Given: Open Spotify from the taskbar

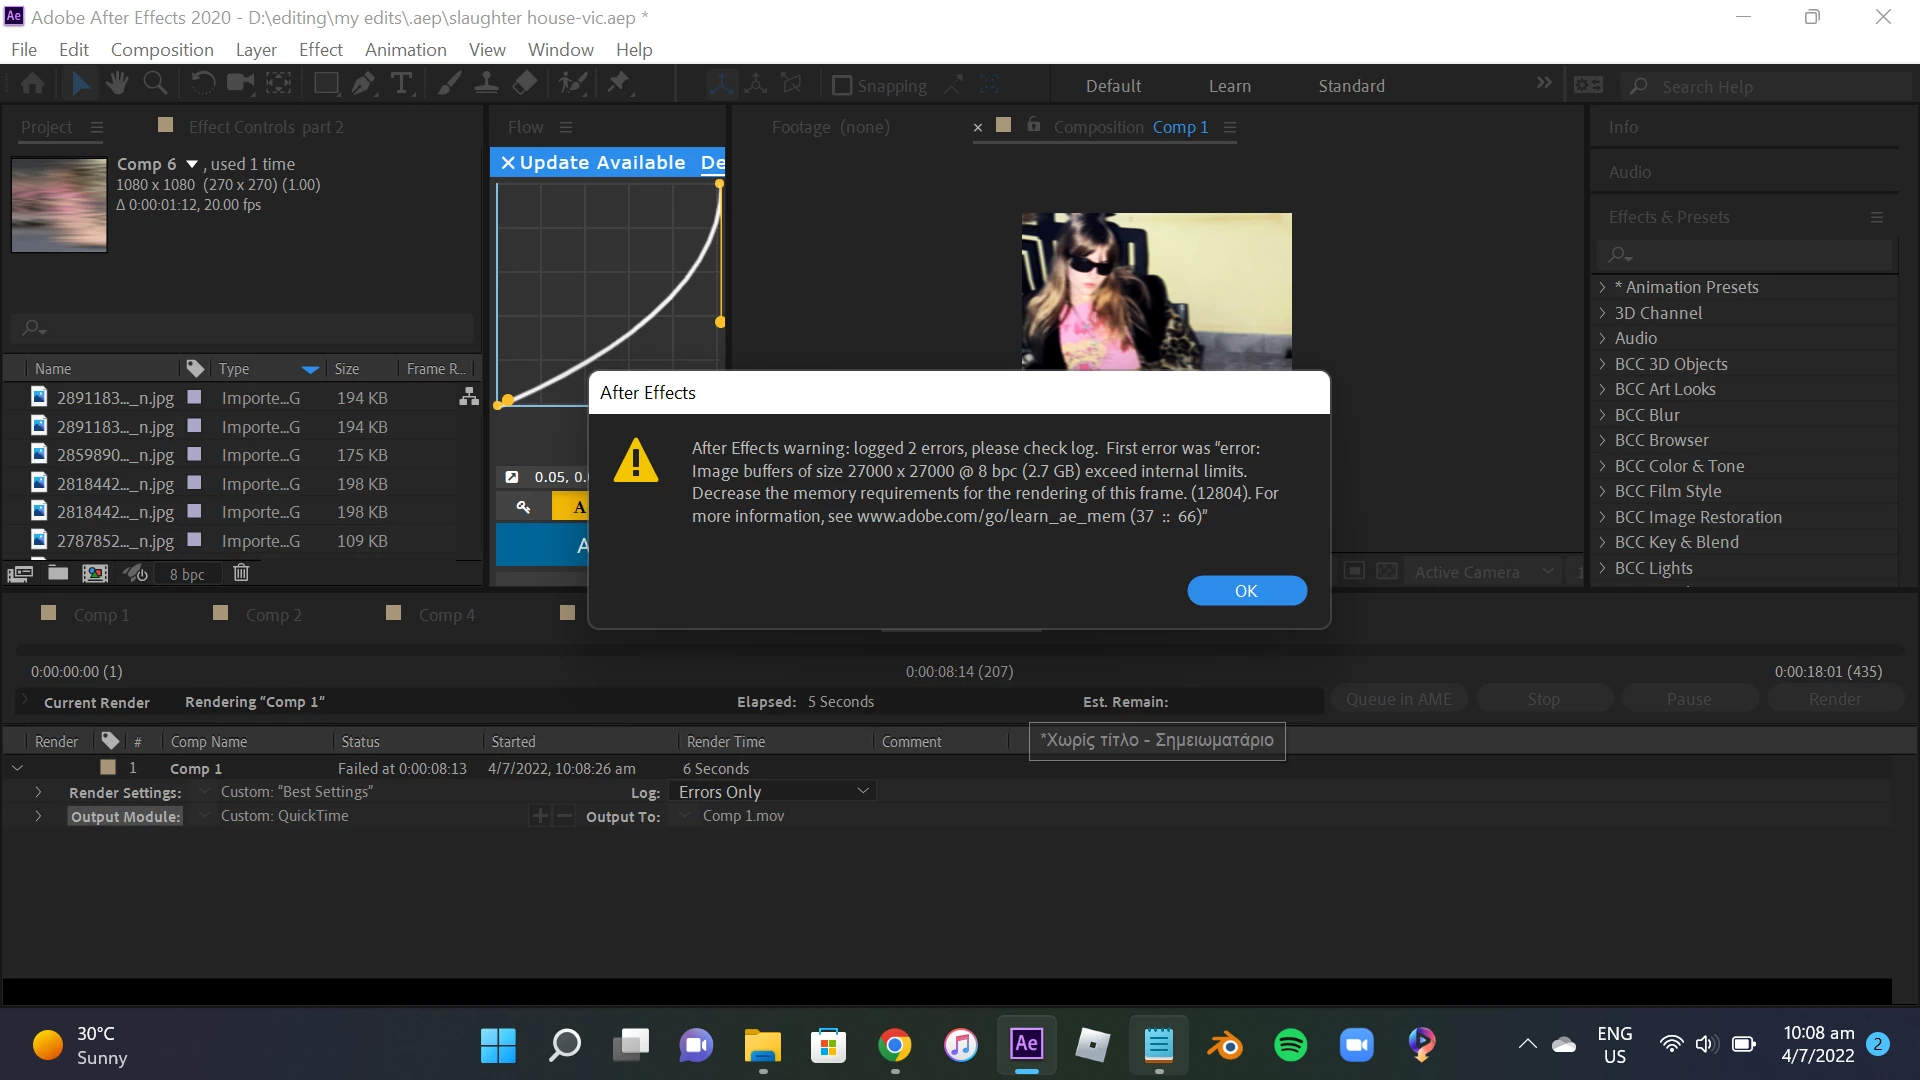Looking at the screenshot, I should [1290, 1045].
